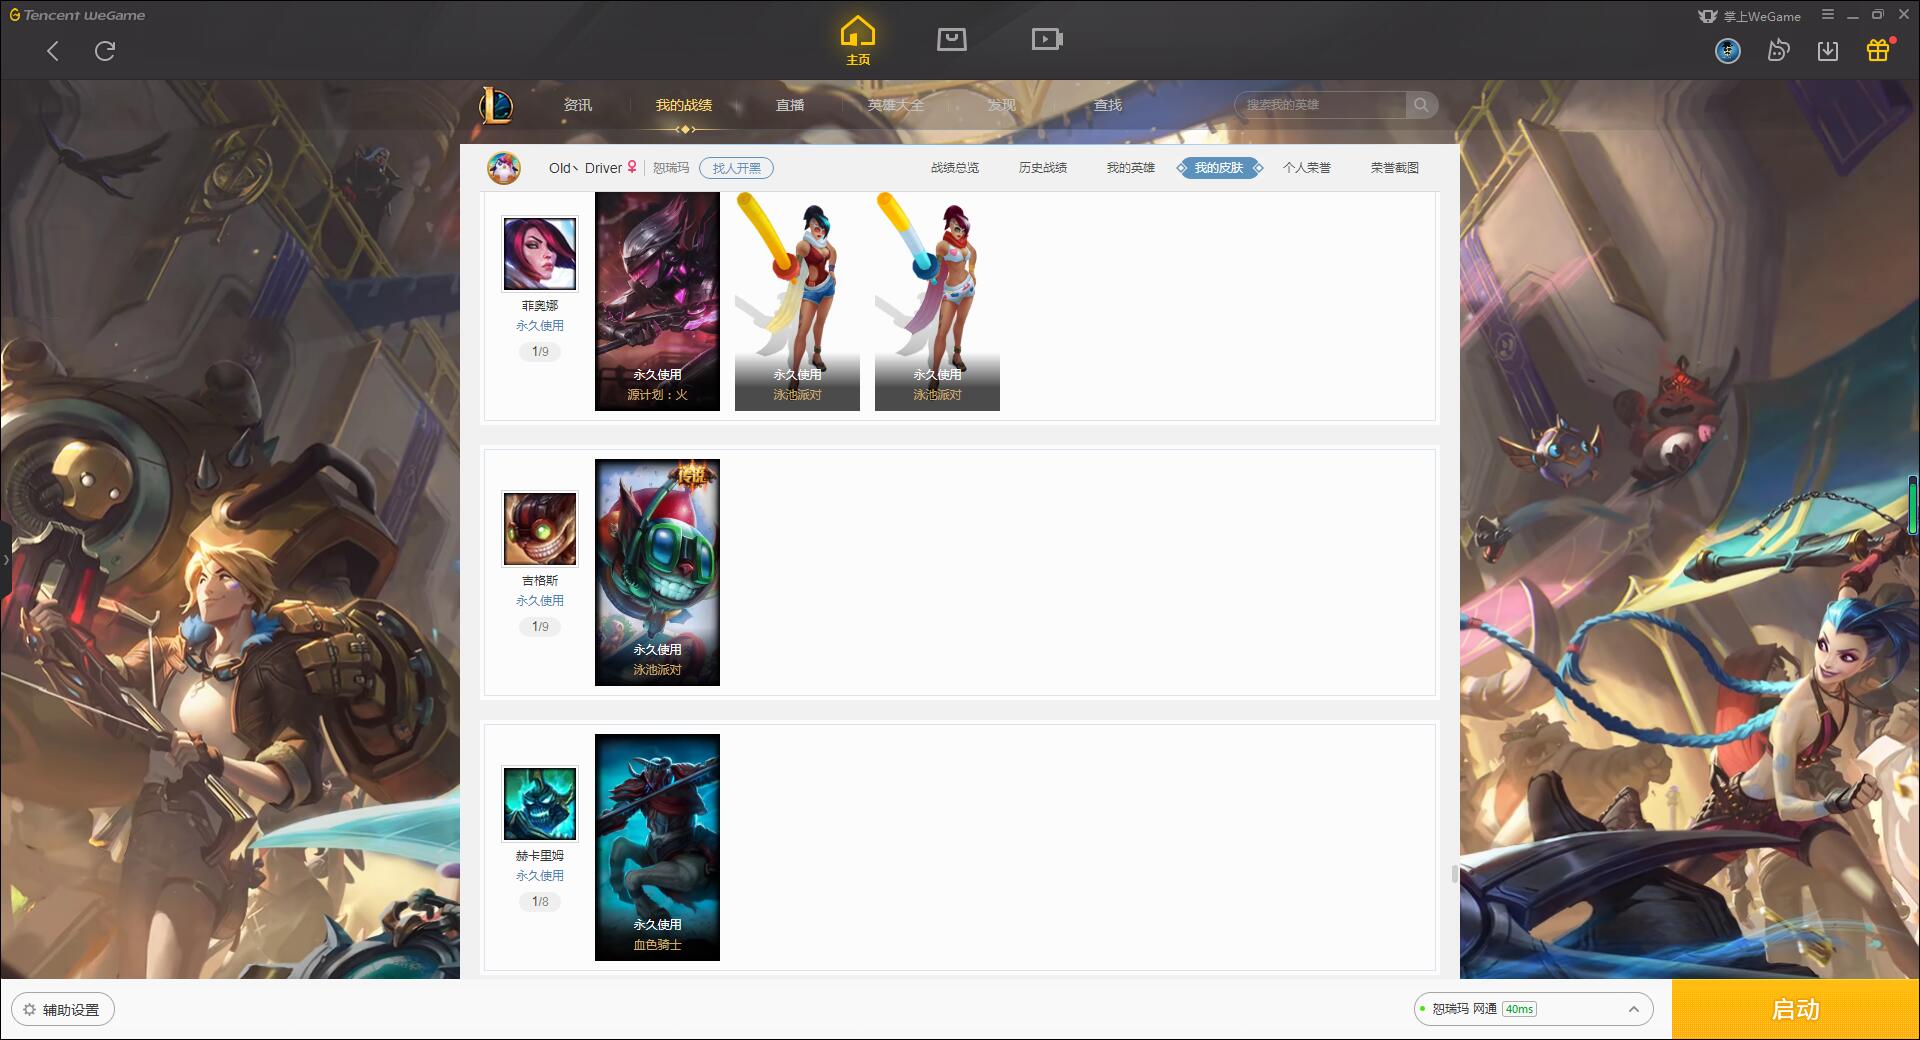Switch to 我的英雄 sub-tab

pos(1131,168)
